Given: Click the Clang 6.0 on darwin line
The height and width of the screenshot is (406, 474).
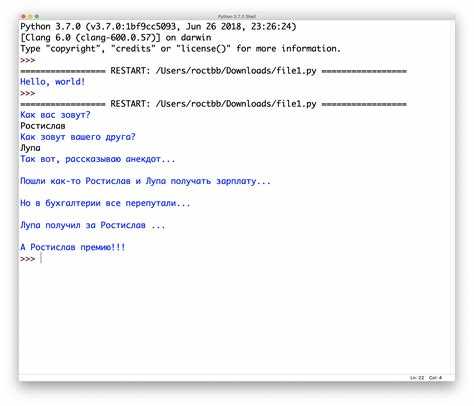Looking at the screenshot, I should pos(116,37).
